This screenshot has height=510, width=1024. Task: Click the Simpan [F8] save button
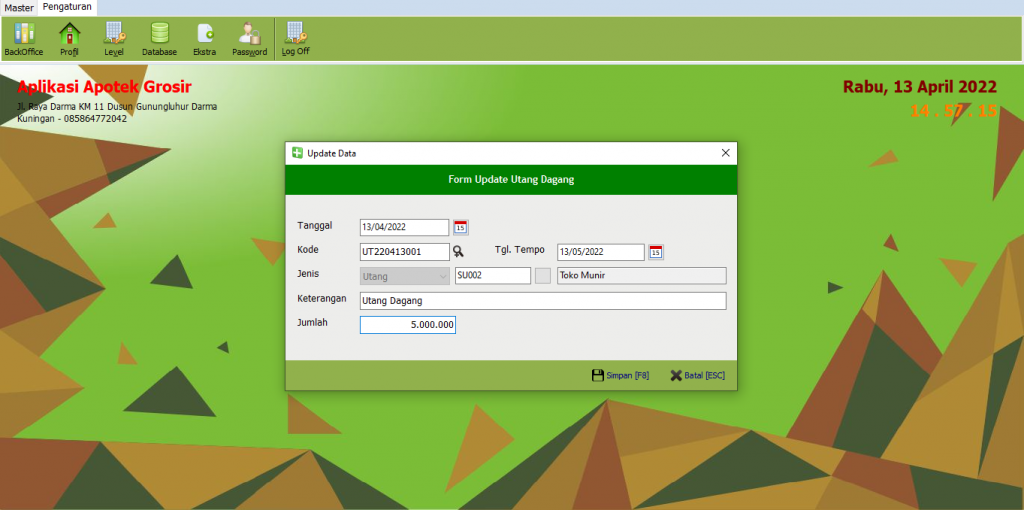point(620,376)
